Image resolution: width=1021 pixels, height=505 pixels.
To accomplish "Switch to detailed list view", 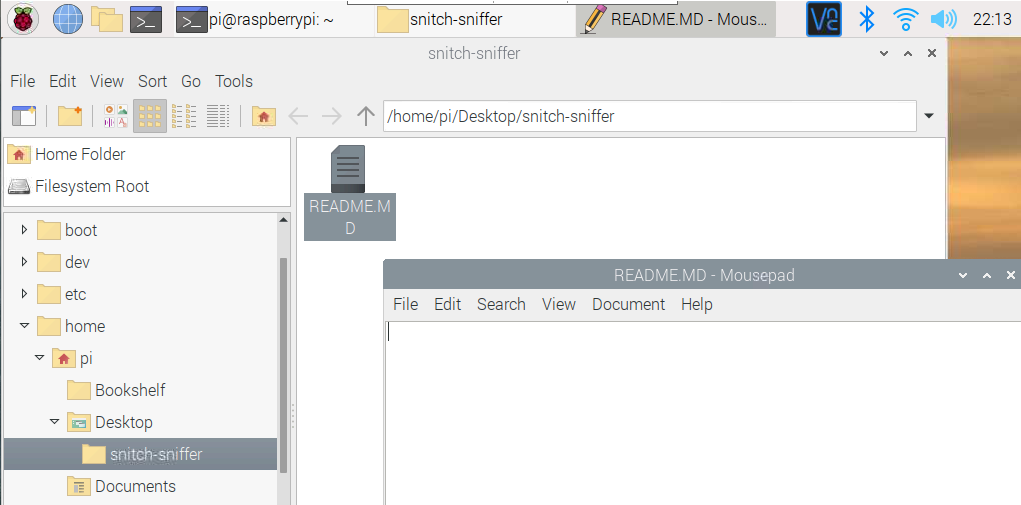I will click(x=218, y=116).
